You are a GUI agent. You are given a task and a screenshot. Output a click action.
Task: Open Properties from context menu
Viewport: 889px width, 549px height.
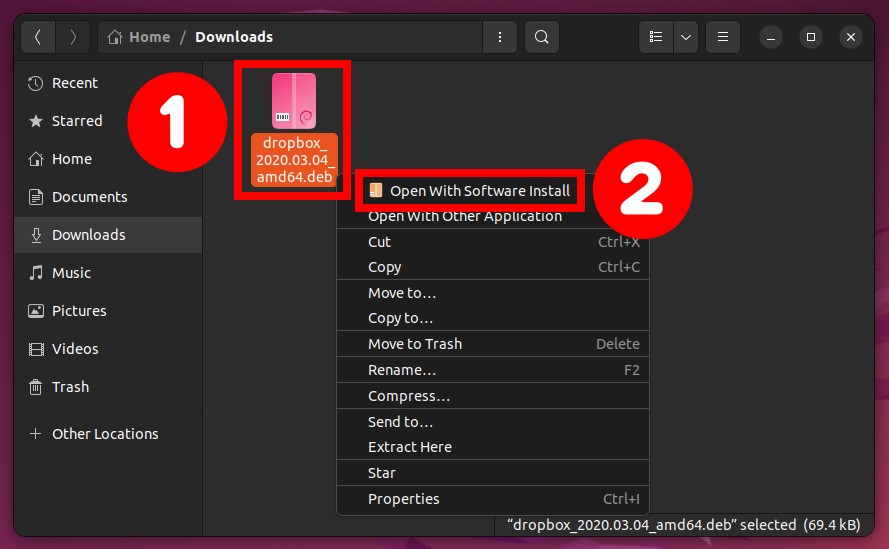pos(493,499)
